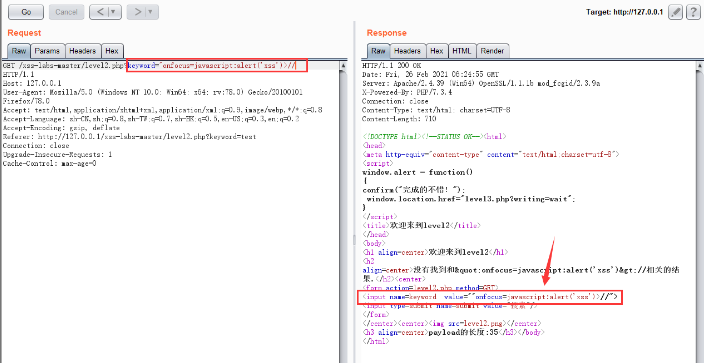Click the Upgrade-Insecure-Requests: 1 line
The width and height of the screenshot is (704, 363).
(57, 154)
